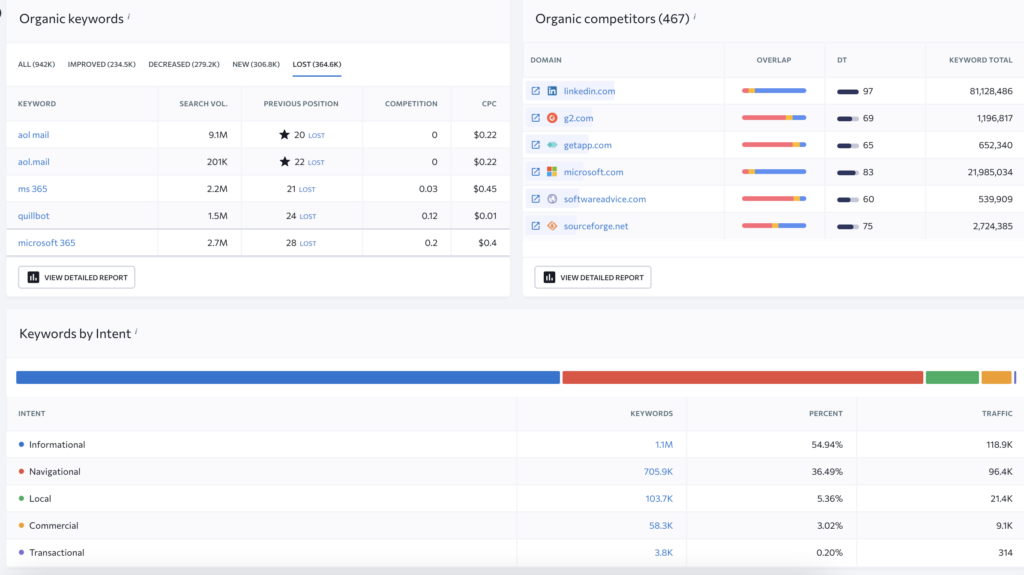Click the Informational intent row label
The width and height of the screenshot is (1024, 575).
[57, 444]
